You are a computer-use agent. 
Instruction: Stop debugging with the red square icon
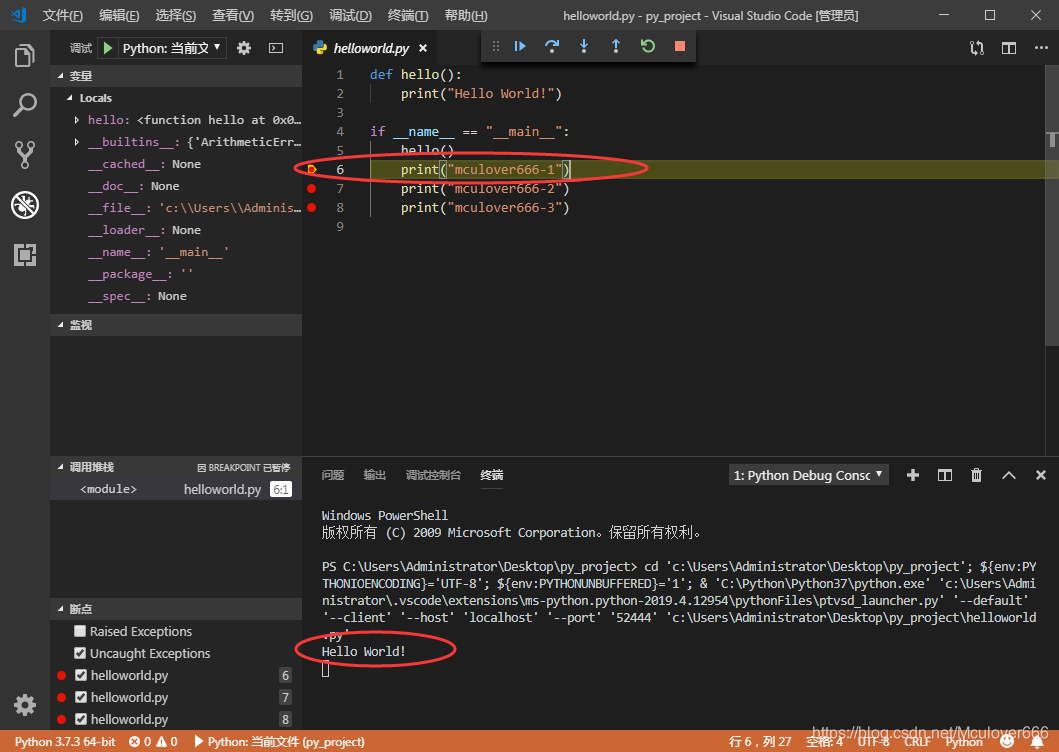[x=678, y=46]
